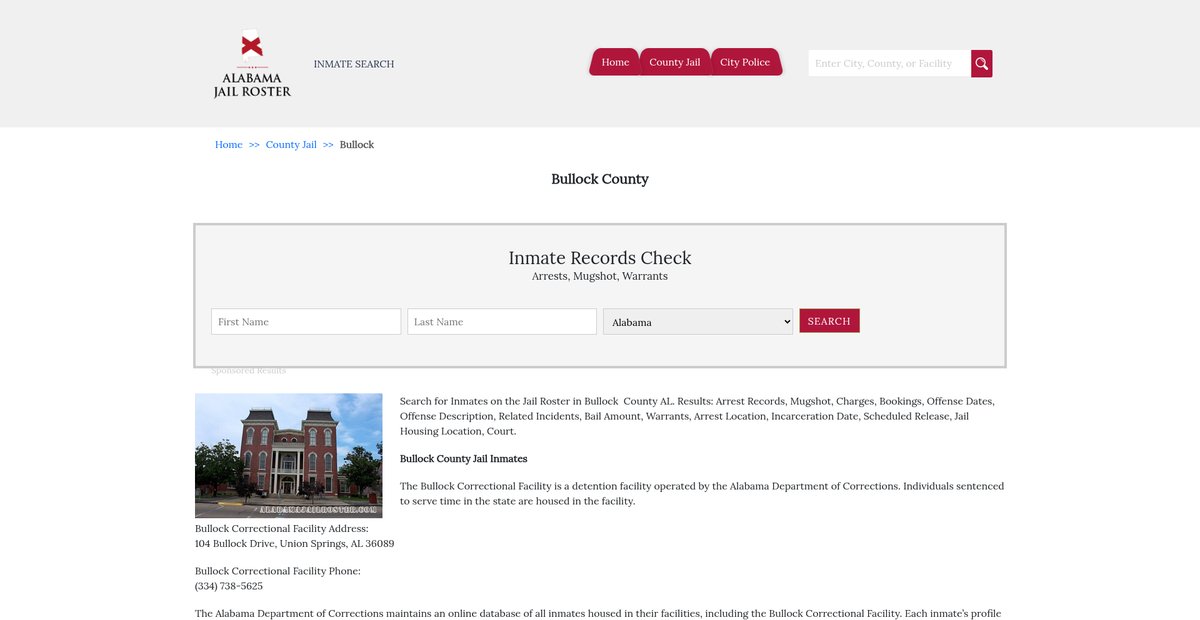This screenshot has width=1200, height=620.
Task: Click the Alabama Jail Roster logo
Action: tap(252, 63)
